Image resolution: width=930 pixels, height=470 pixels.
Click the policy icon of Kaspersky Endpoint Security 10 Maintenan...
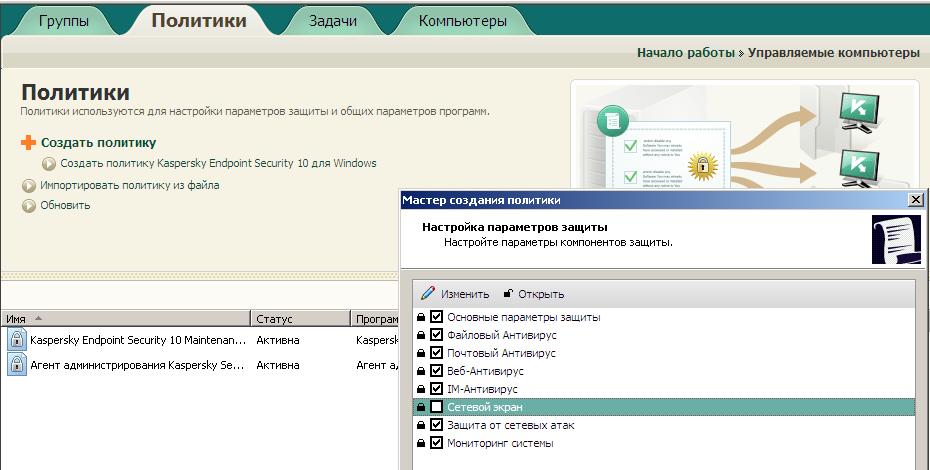point(17,340)
